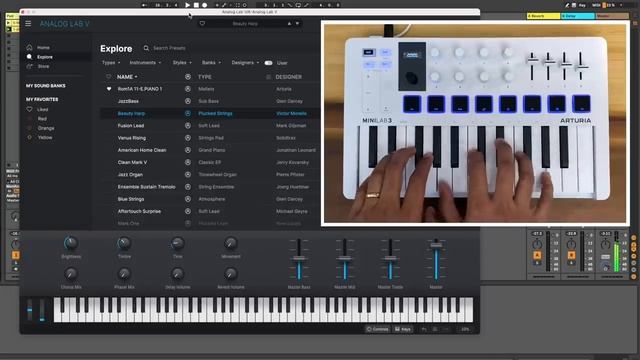This screenshot has width=640, height=360.
Task: Open the Types filter dropdown
Action: [111, 63]
